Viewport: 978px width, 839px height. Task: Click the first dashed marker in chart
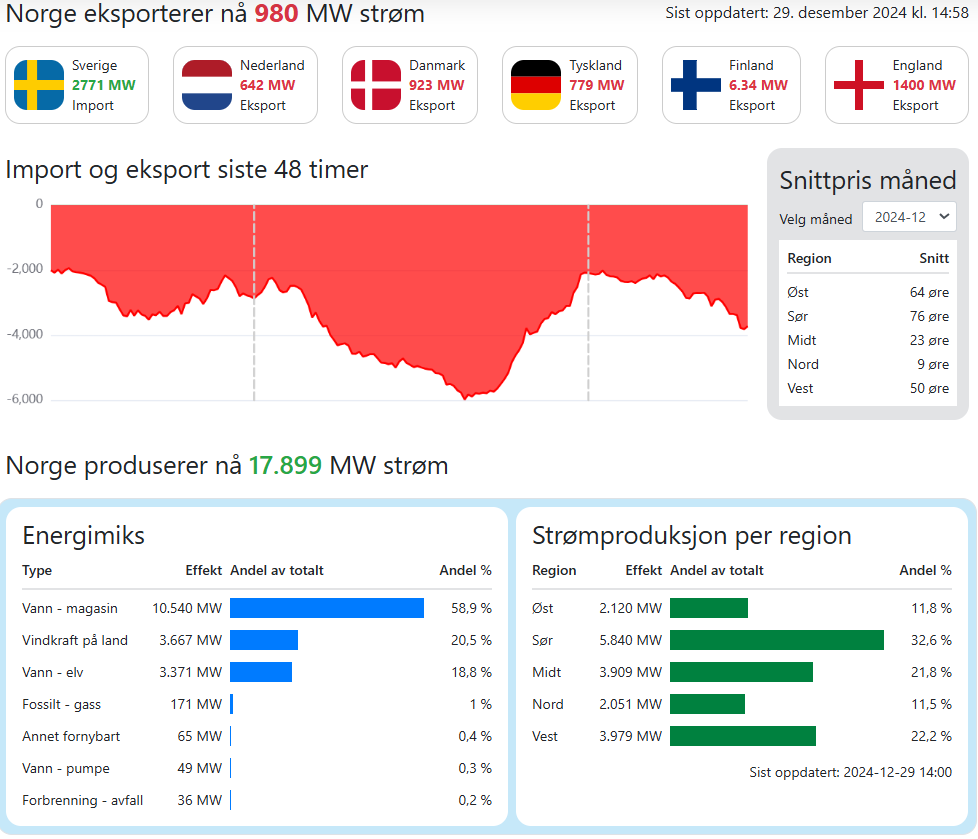(x=254, y=303)
